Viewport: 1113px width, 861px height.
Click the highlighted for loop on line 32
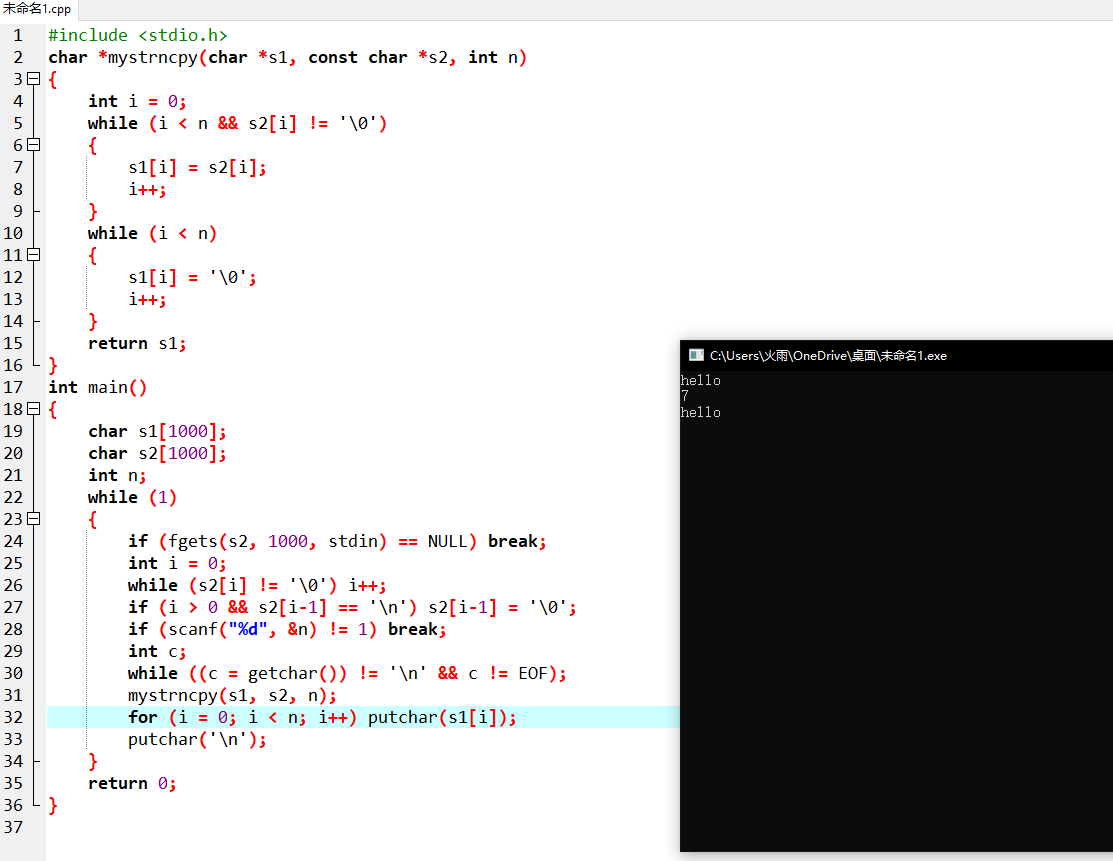pos(322,718)
